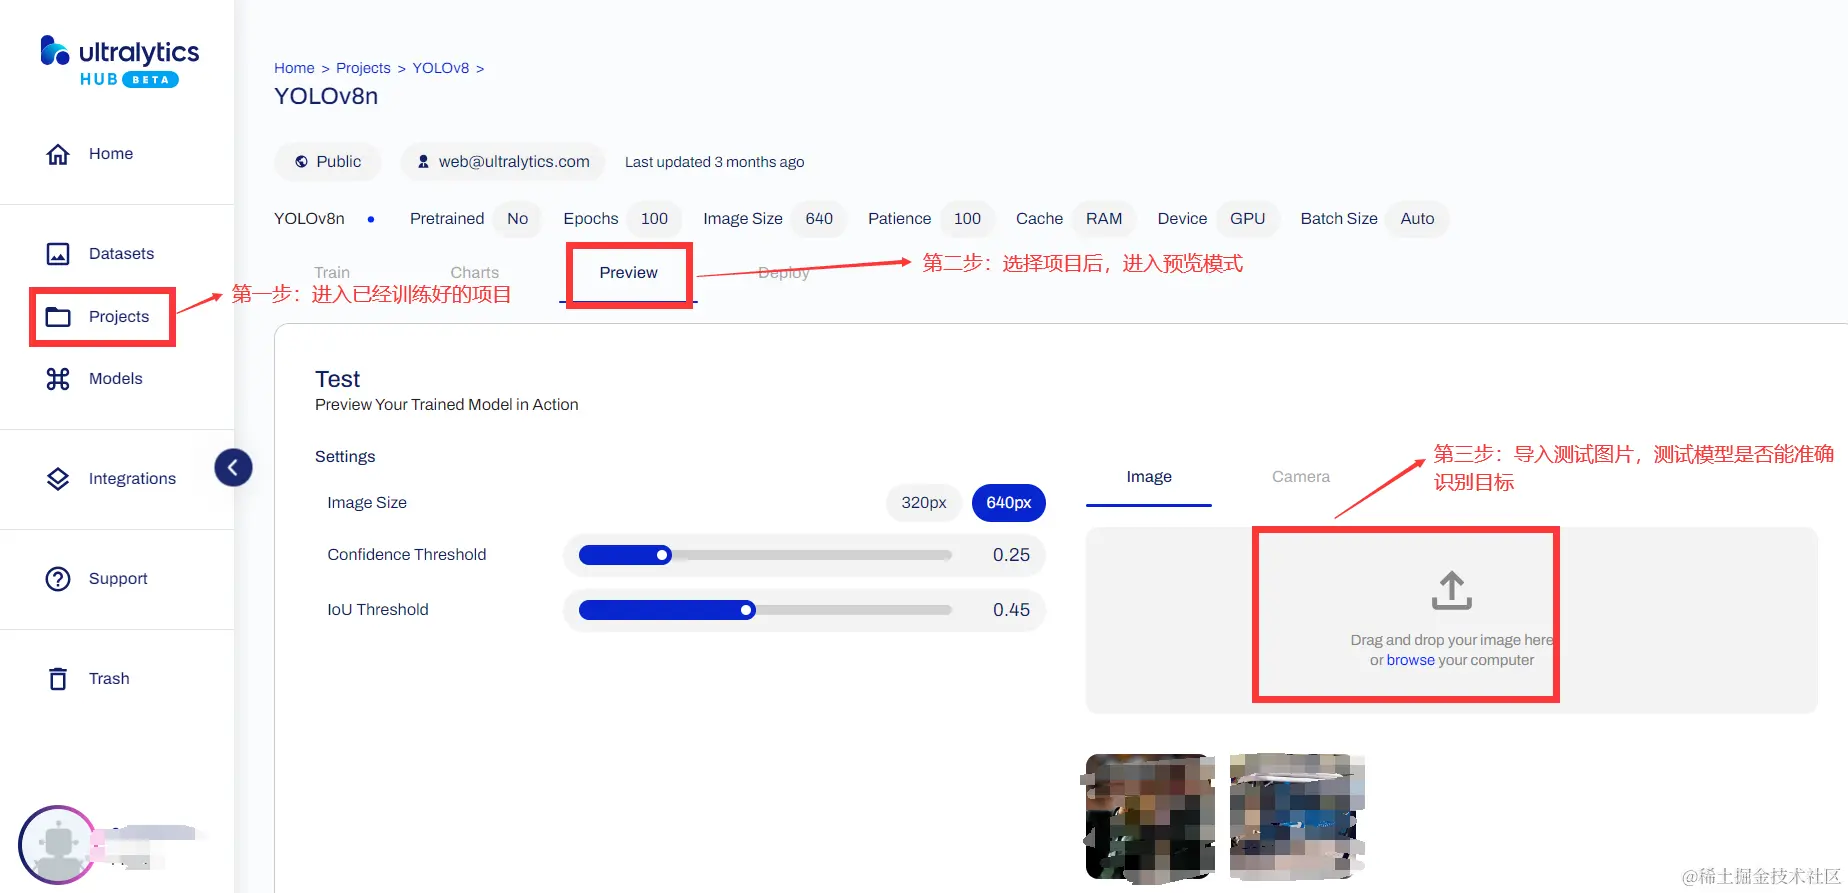
Task: Open Integrations from the sidebar
Action: click(132, 479)
